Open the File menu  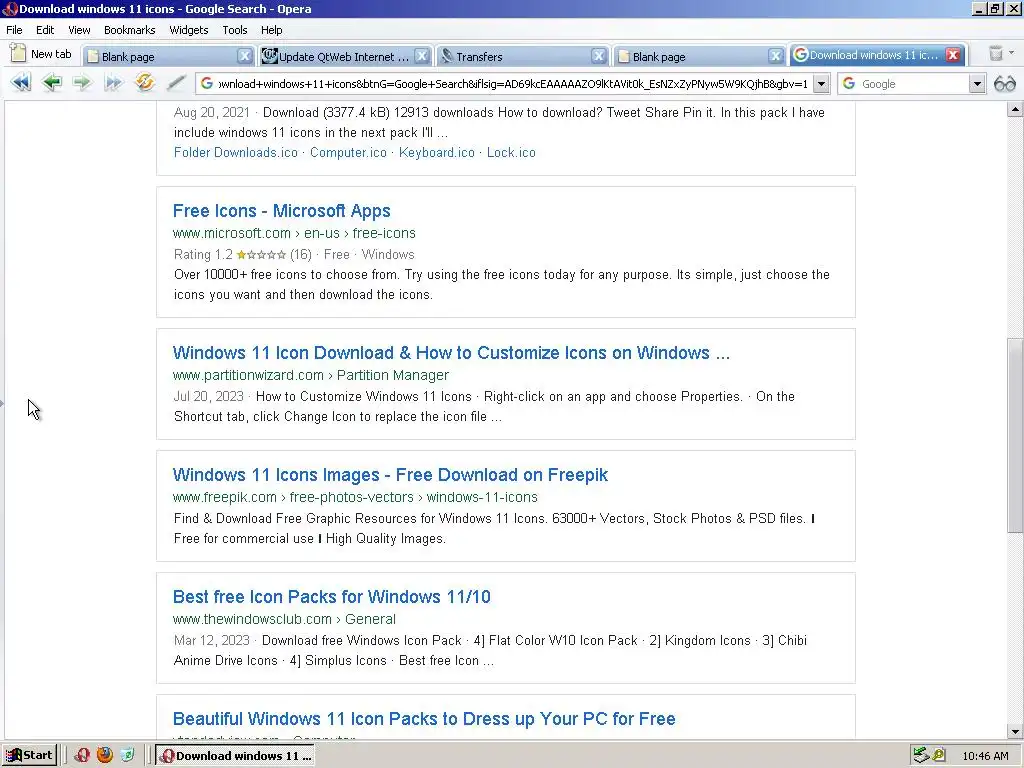14,30
